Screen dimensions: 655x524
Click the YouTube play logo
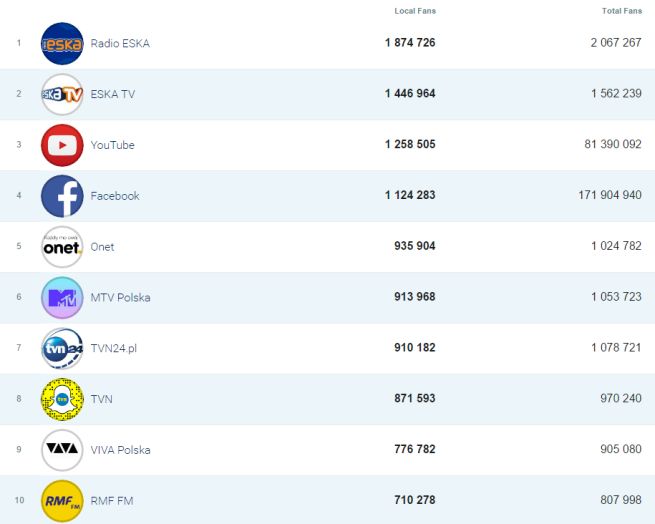(x=62, y=145)
